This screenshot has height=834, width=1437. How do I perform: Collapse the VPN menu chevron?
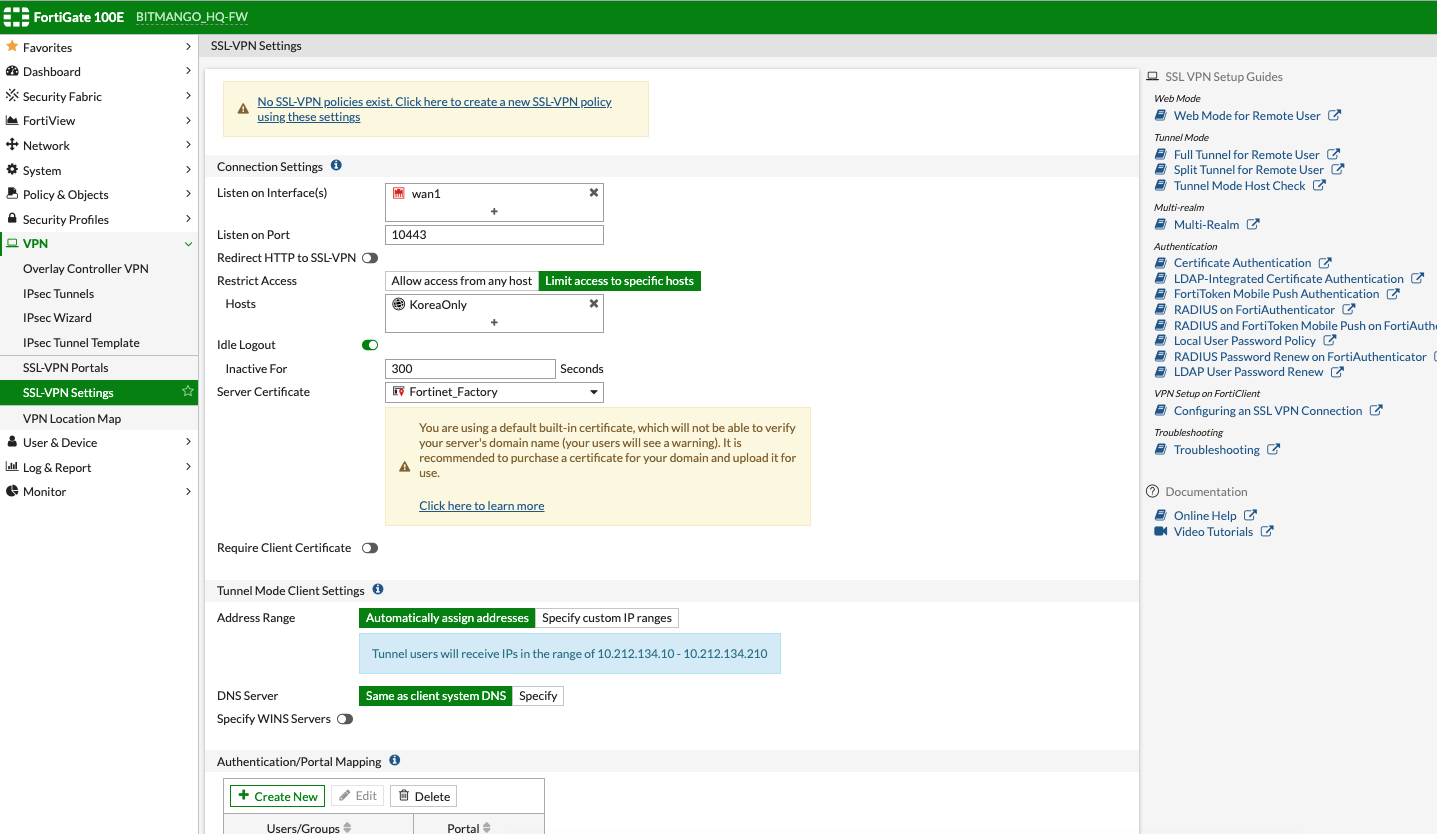pos(189,243)
